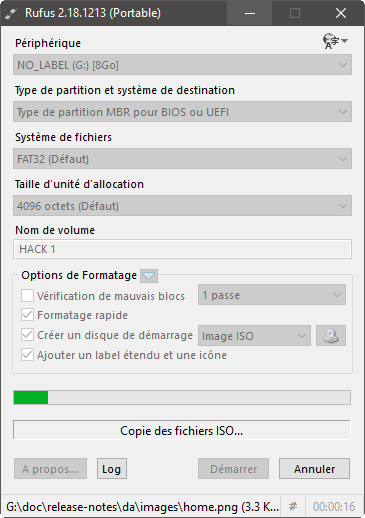
Task: Toggle Créer un disque de démarrage checkbox
Action: pos(27,335)
